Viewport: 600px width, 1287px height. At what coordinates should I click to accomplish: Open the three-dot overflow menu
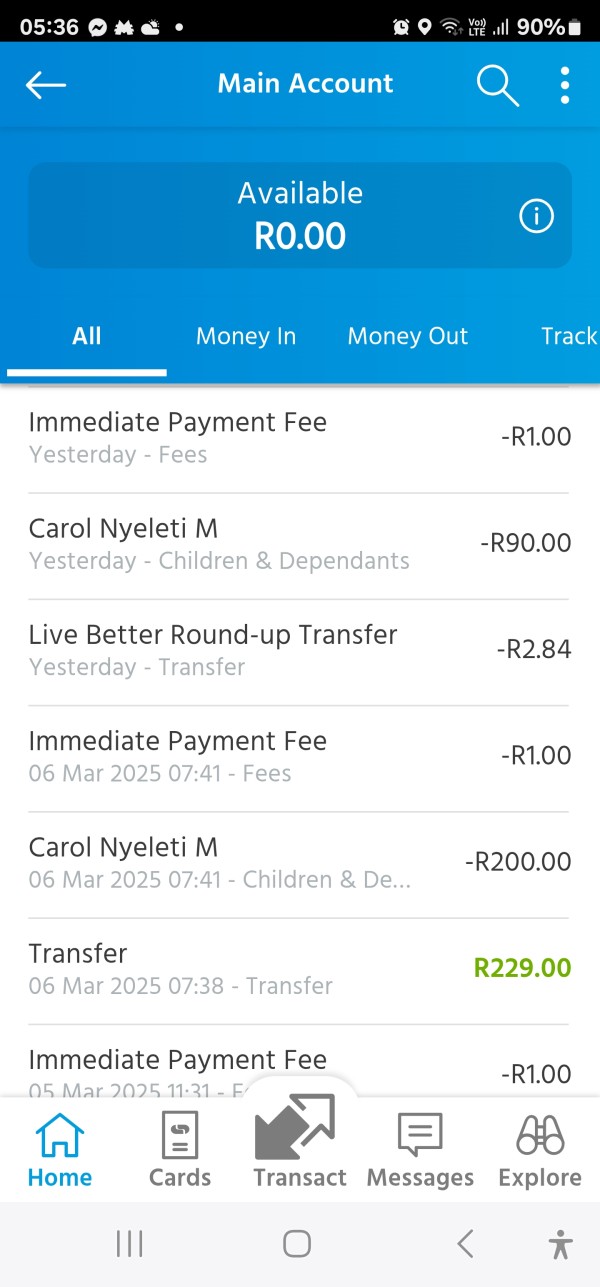click(565, 86)
